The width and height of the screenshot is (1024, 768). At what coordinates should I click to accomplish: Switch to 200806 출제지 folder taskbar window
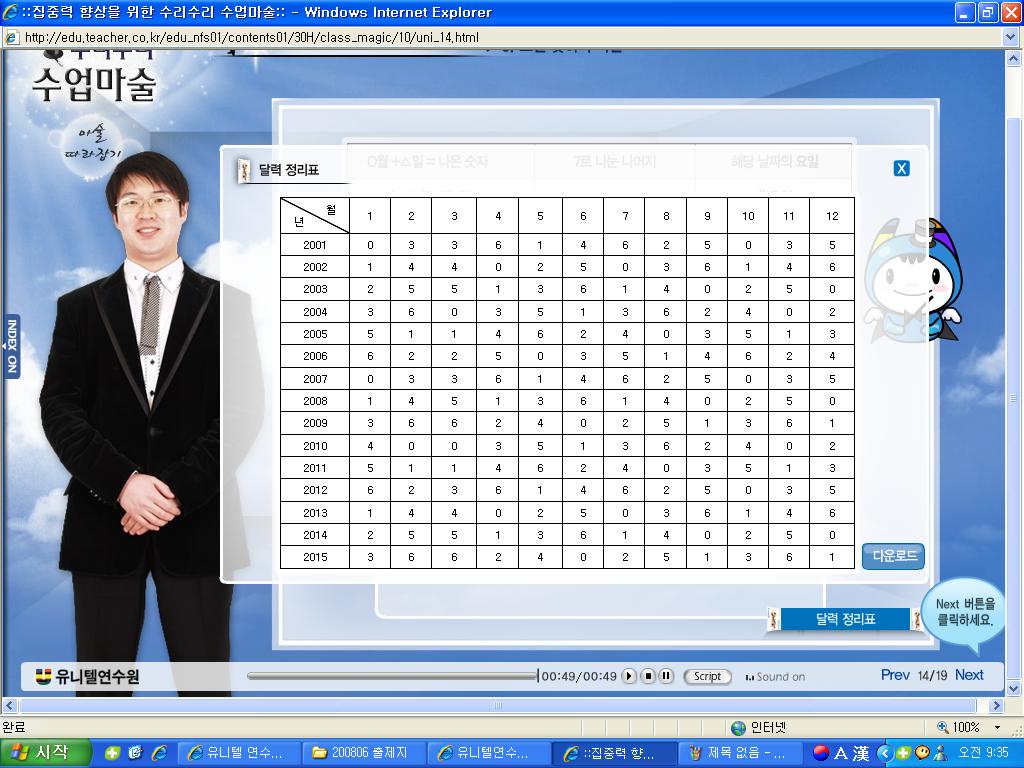point(364,753)
